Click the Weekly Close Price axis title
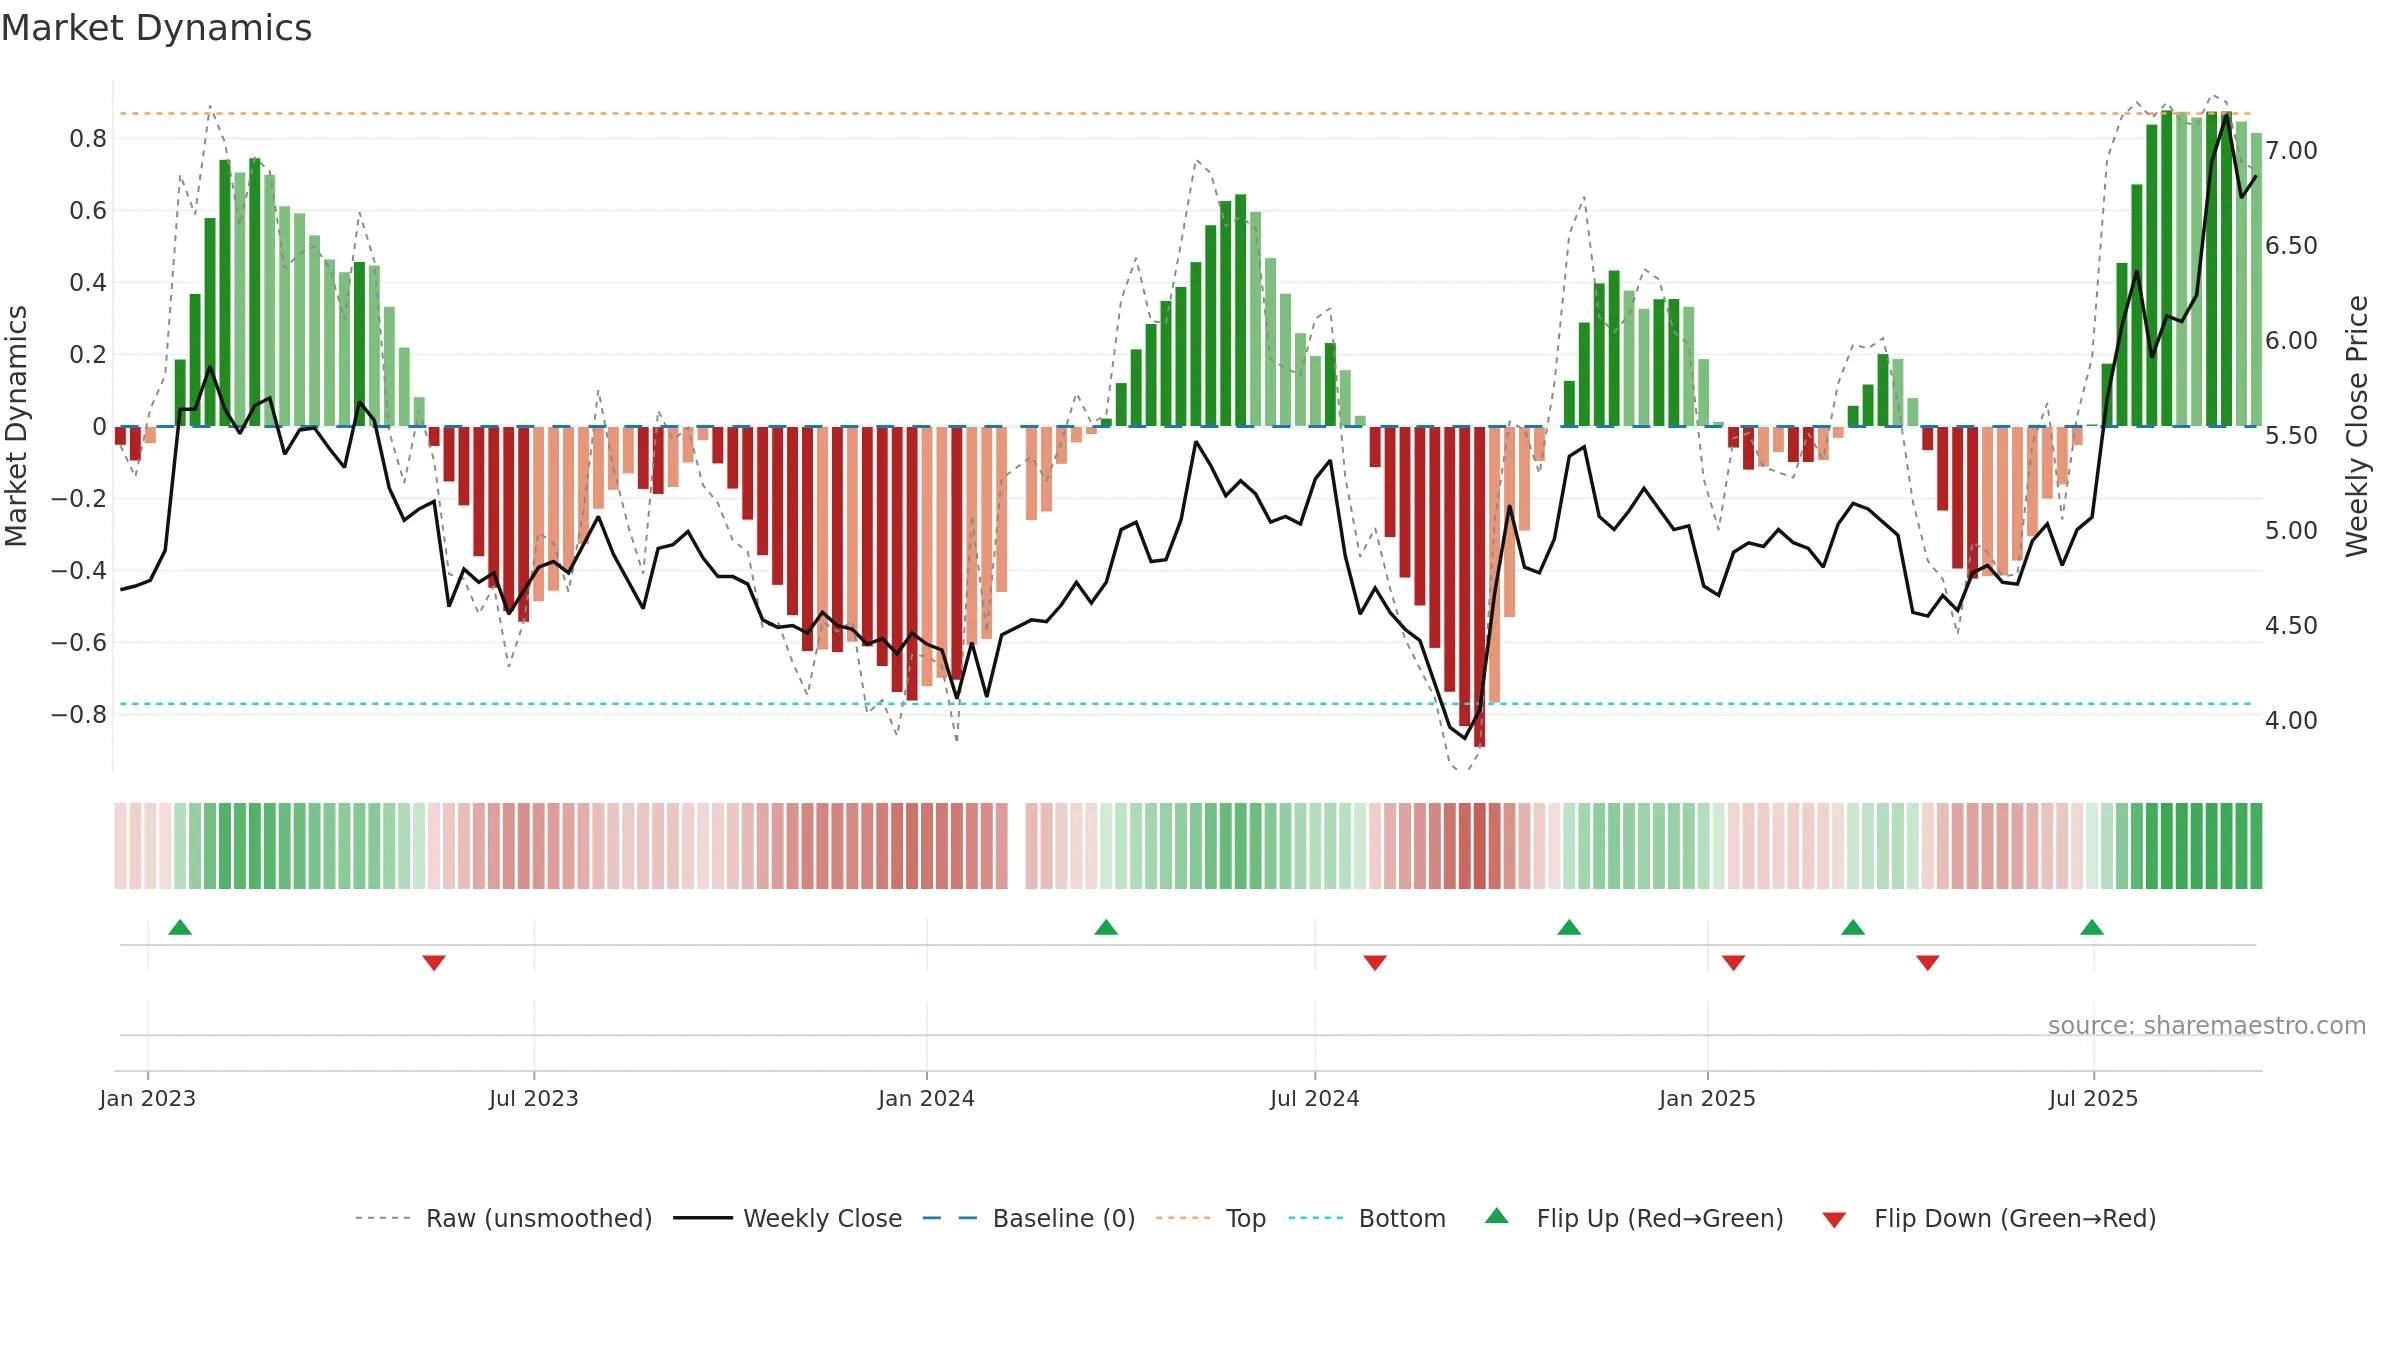The image size is (2400, 1350). [x=2358, y=426]
